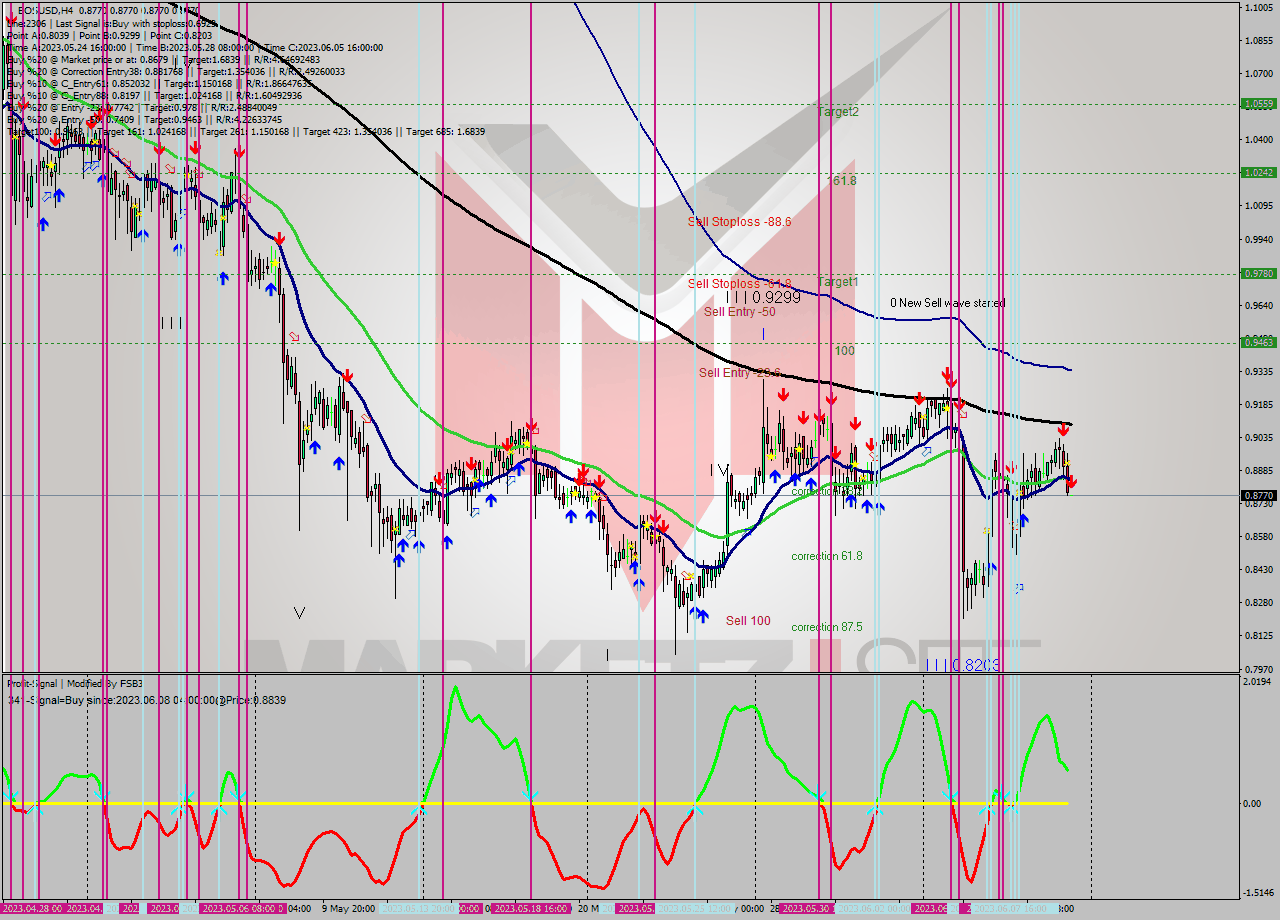Click the 0.9463 green price tag
1280x920 pixels.
pos(1257,342)
